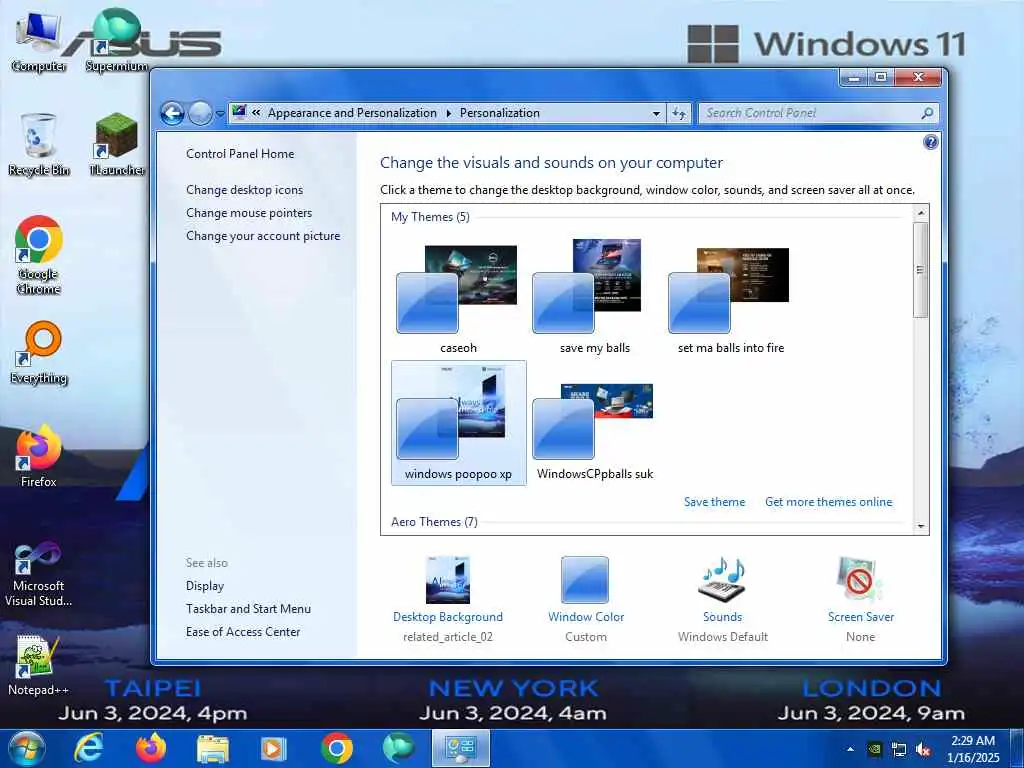Click the Help question mark icon
The image size is (1024, 768).
click(x=931, y=142)
